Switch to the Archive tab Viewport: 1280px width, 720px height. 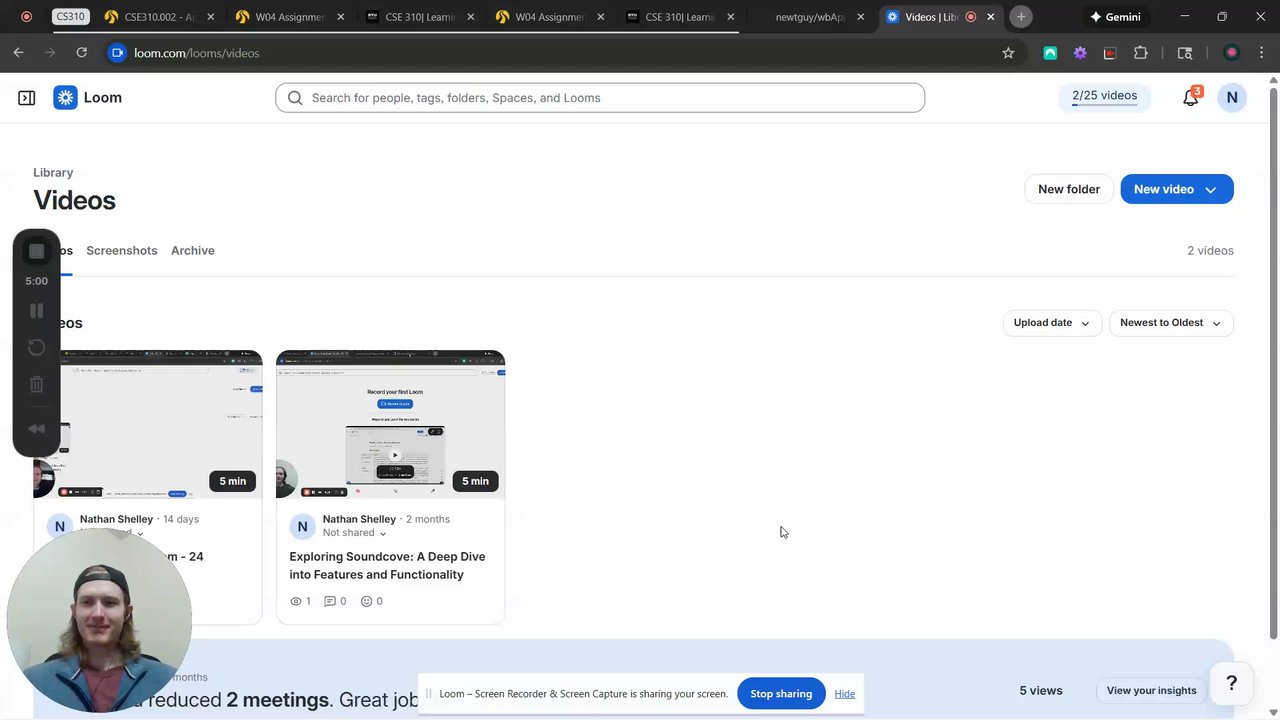tap(193, 251)
